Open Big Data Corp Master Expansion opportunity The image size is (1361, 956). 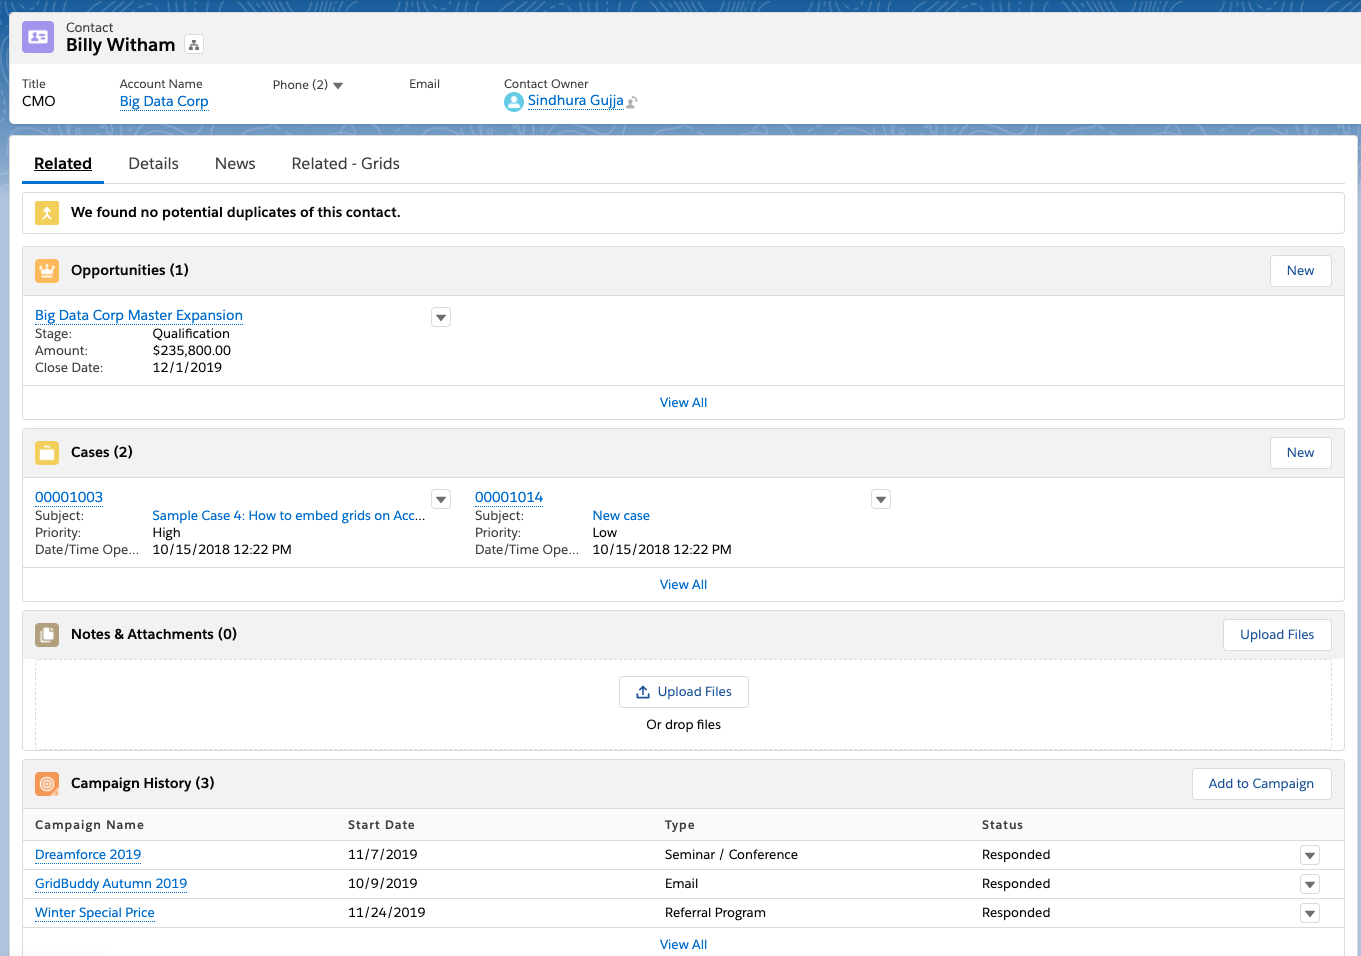(x=139, y=316)
